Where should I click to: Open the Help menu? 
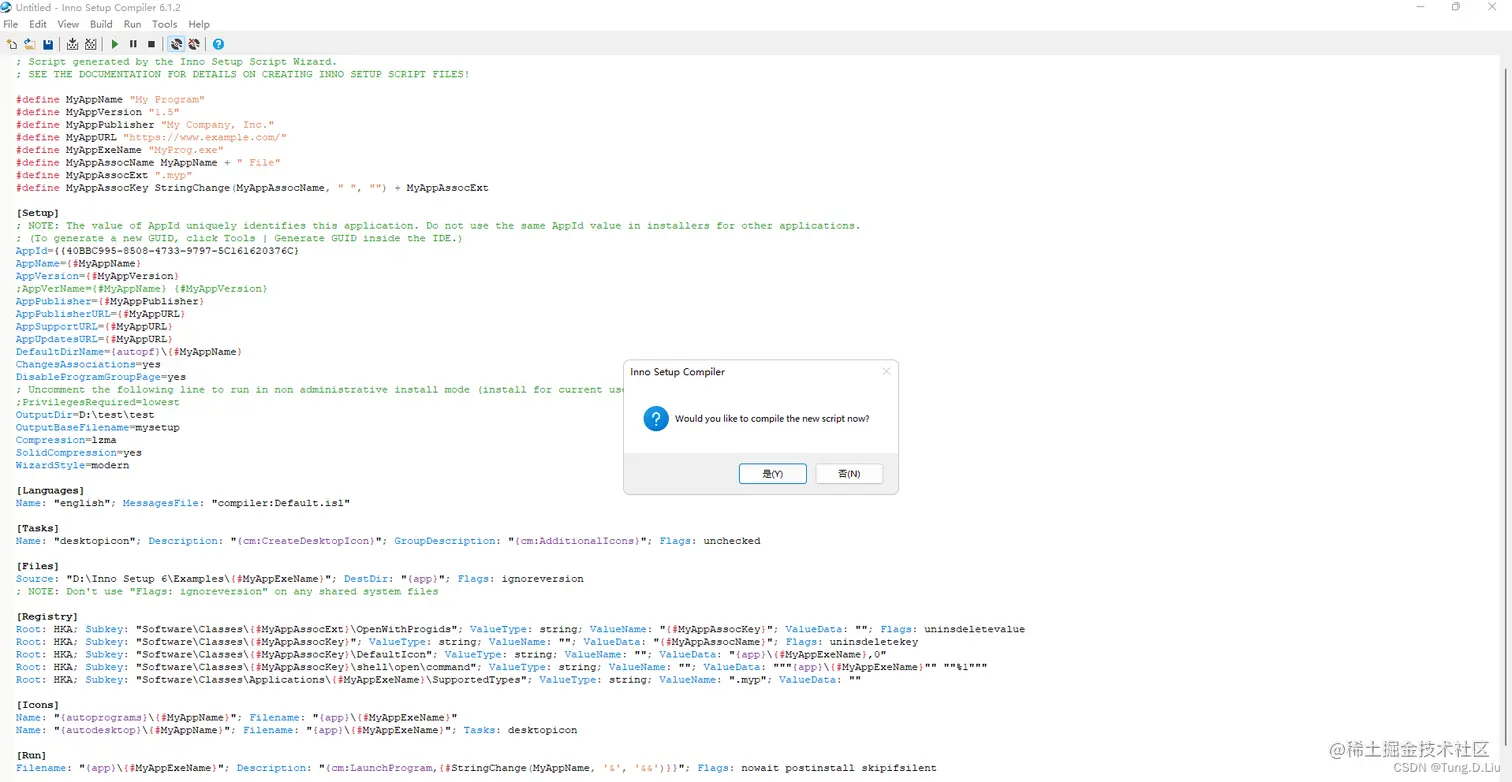(199, 24)
